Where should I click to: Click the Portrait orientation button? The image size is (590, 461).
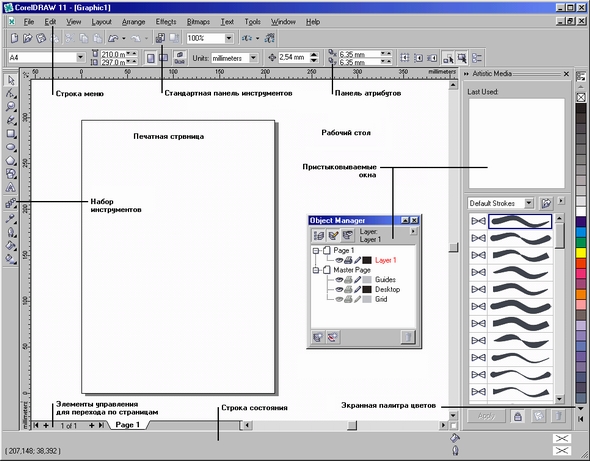151,58
